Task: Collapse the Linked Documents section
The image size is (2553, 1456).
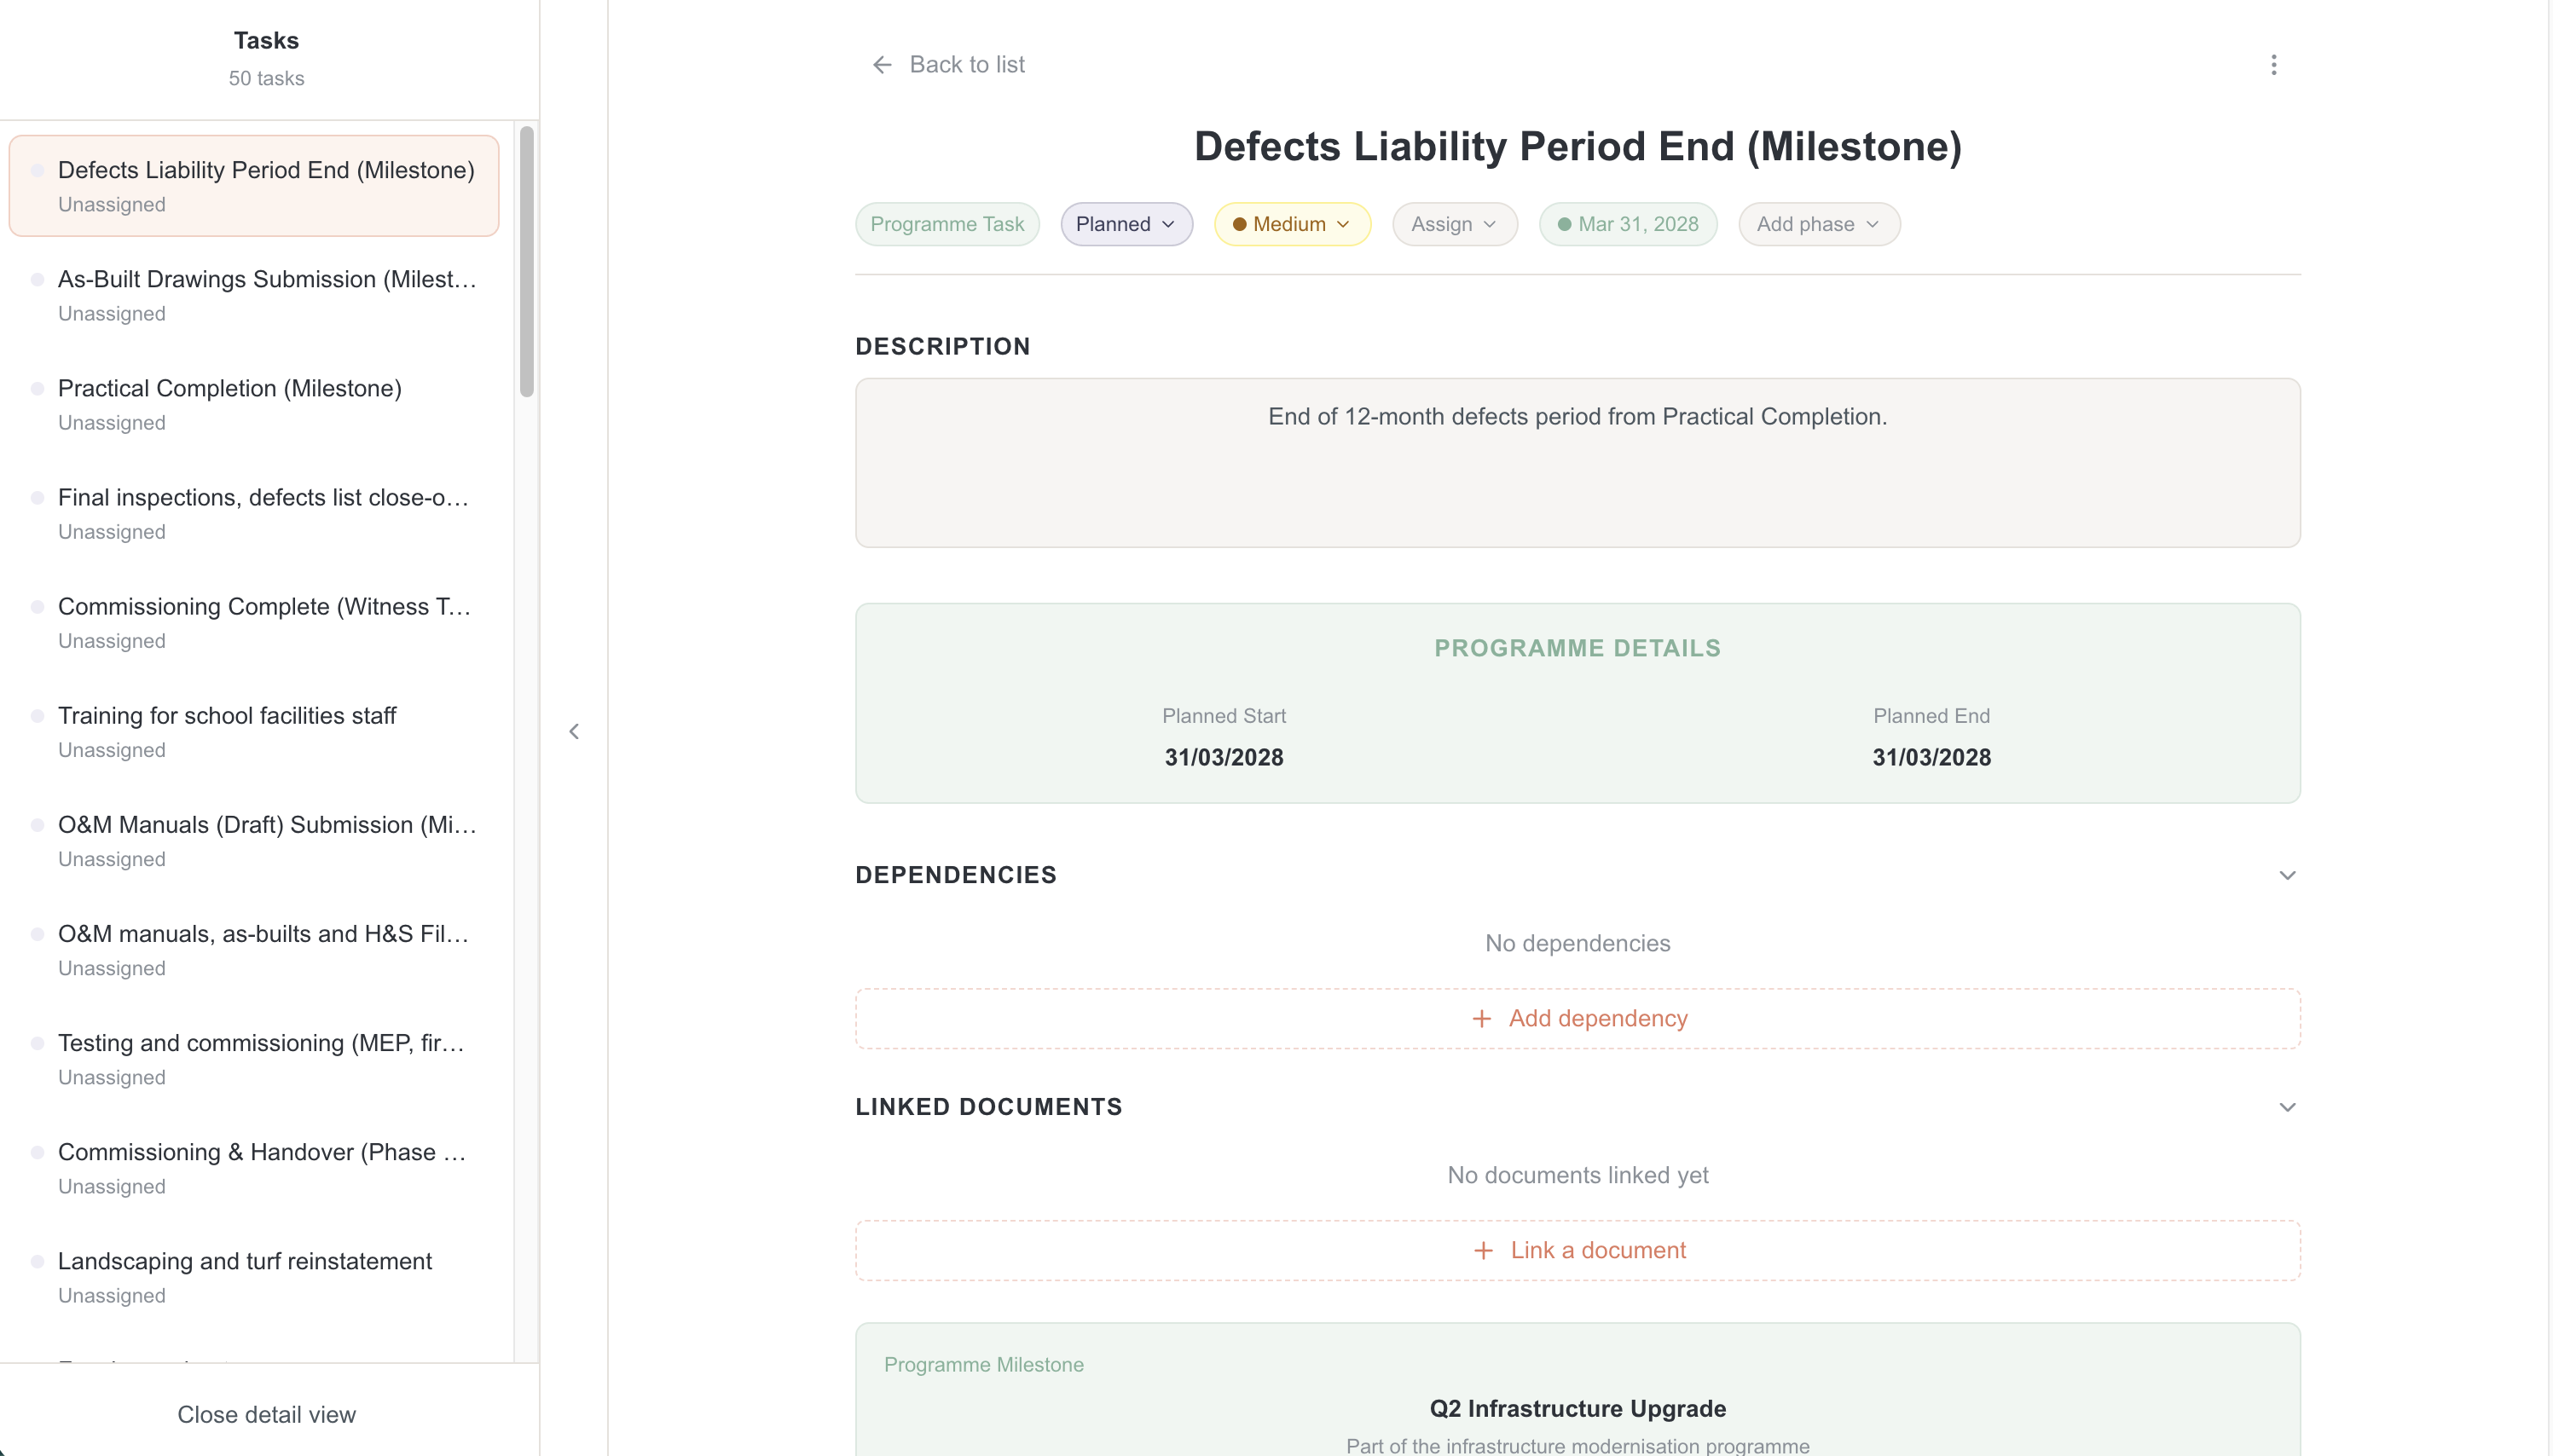Action: click(x=2286, y=1107)
